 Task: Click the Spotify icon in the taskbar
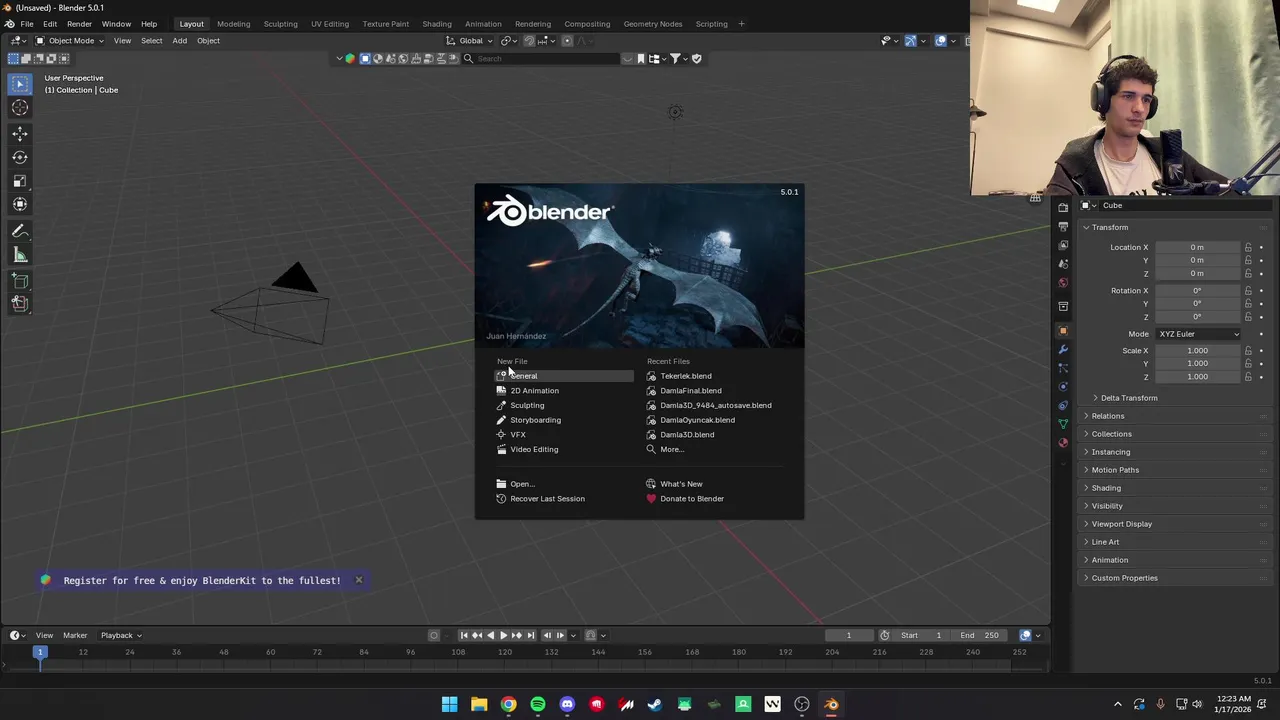(538, 704)
